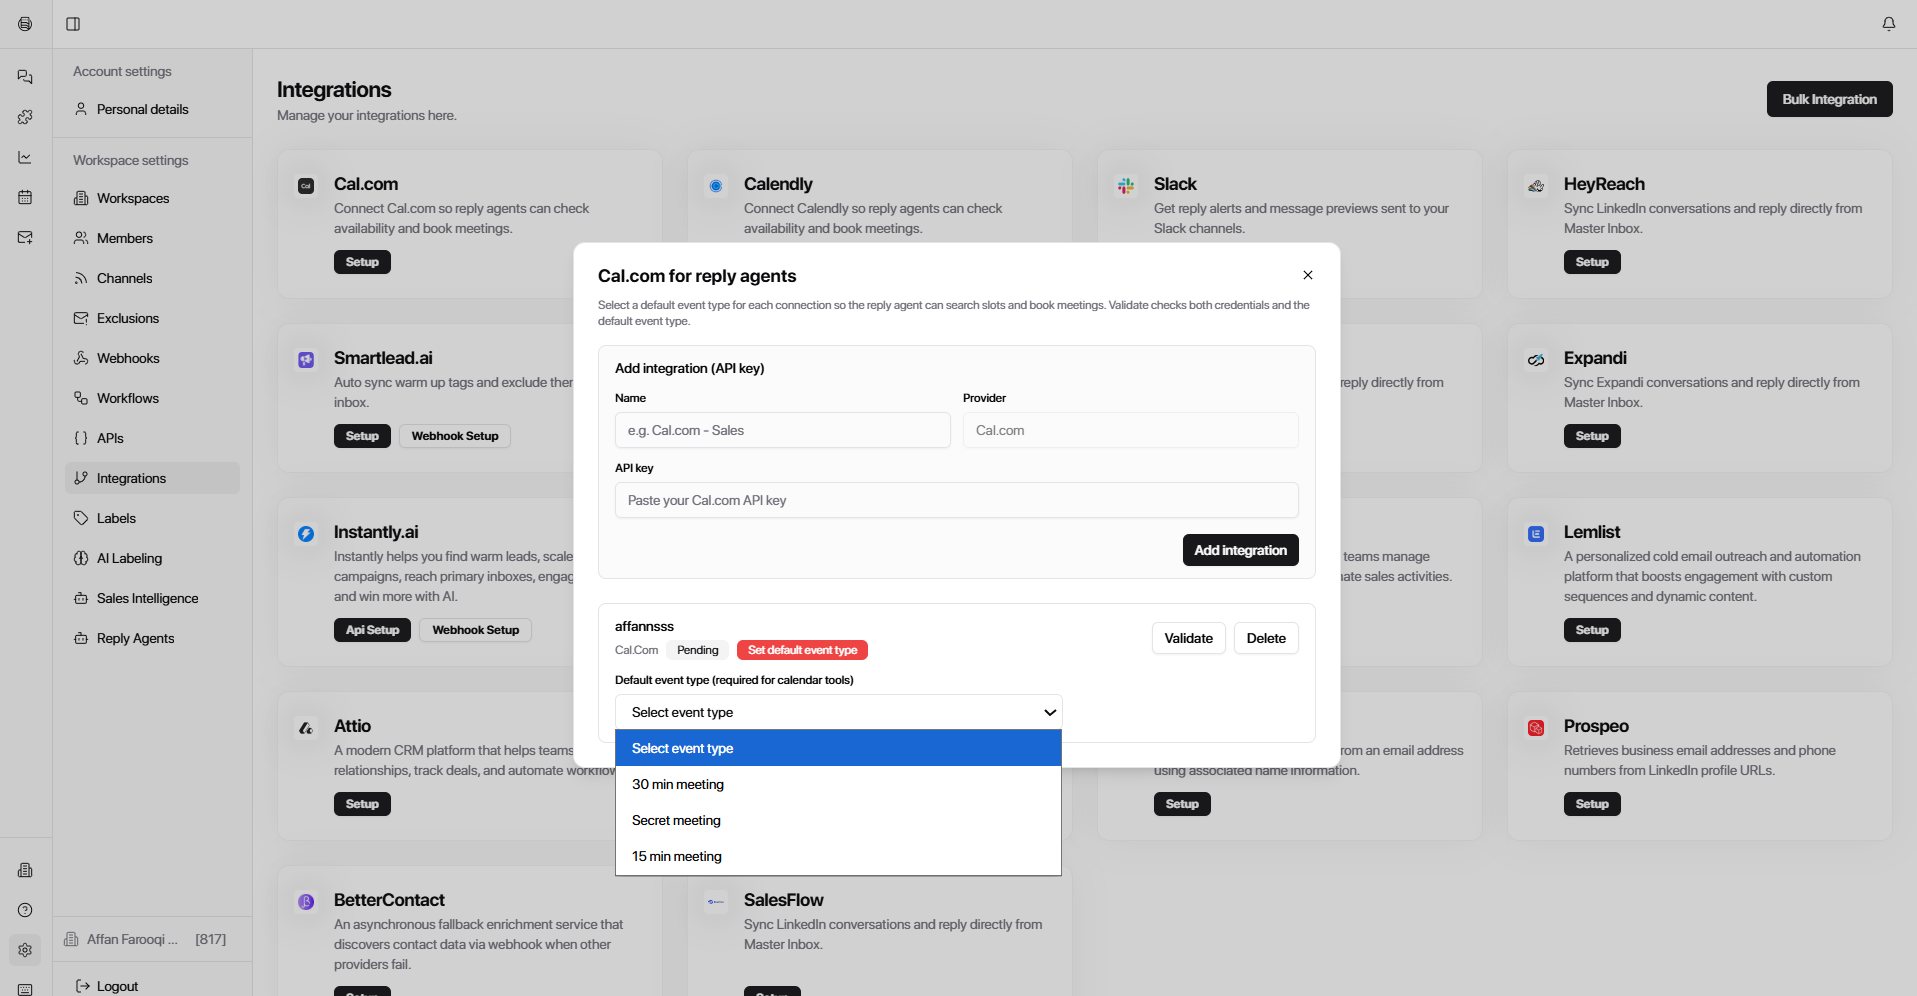The image size is (1917, 996).
Task: Expand the Select event type dropdown
Action: tap(838, 712)
